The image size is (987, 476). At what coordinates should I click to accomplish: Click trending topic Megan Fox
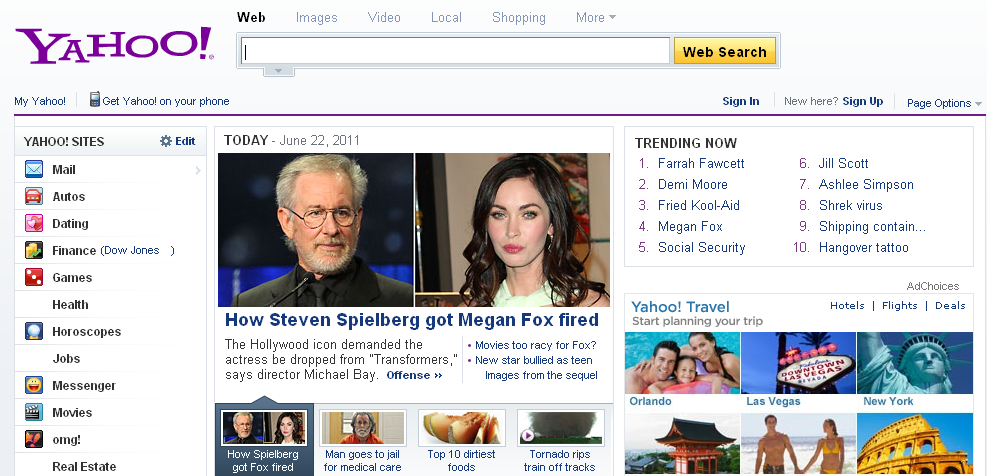tap(690, 227)
